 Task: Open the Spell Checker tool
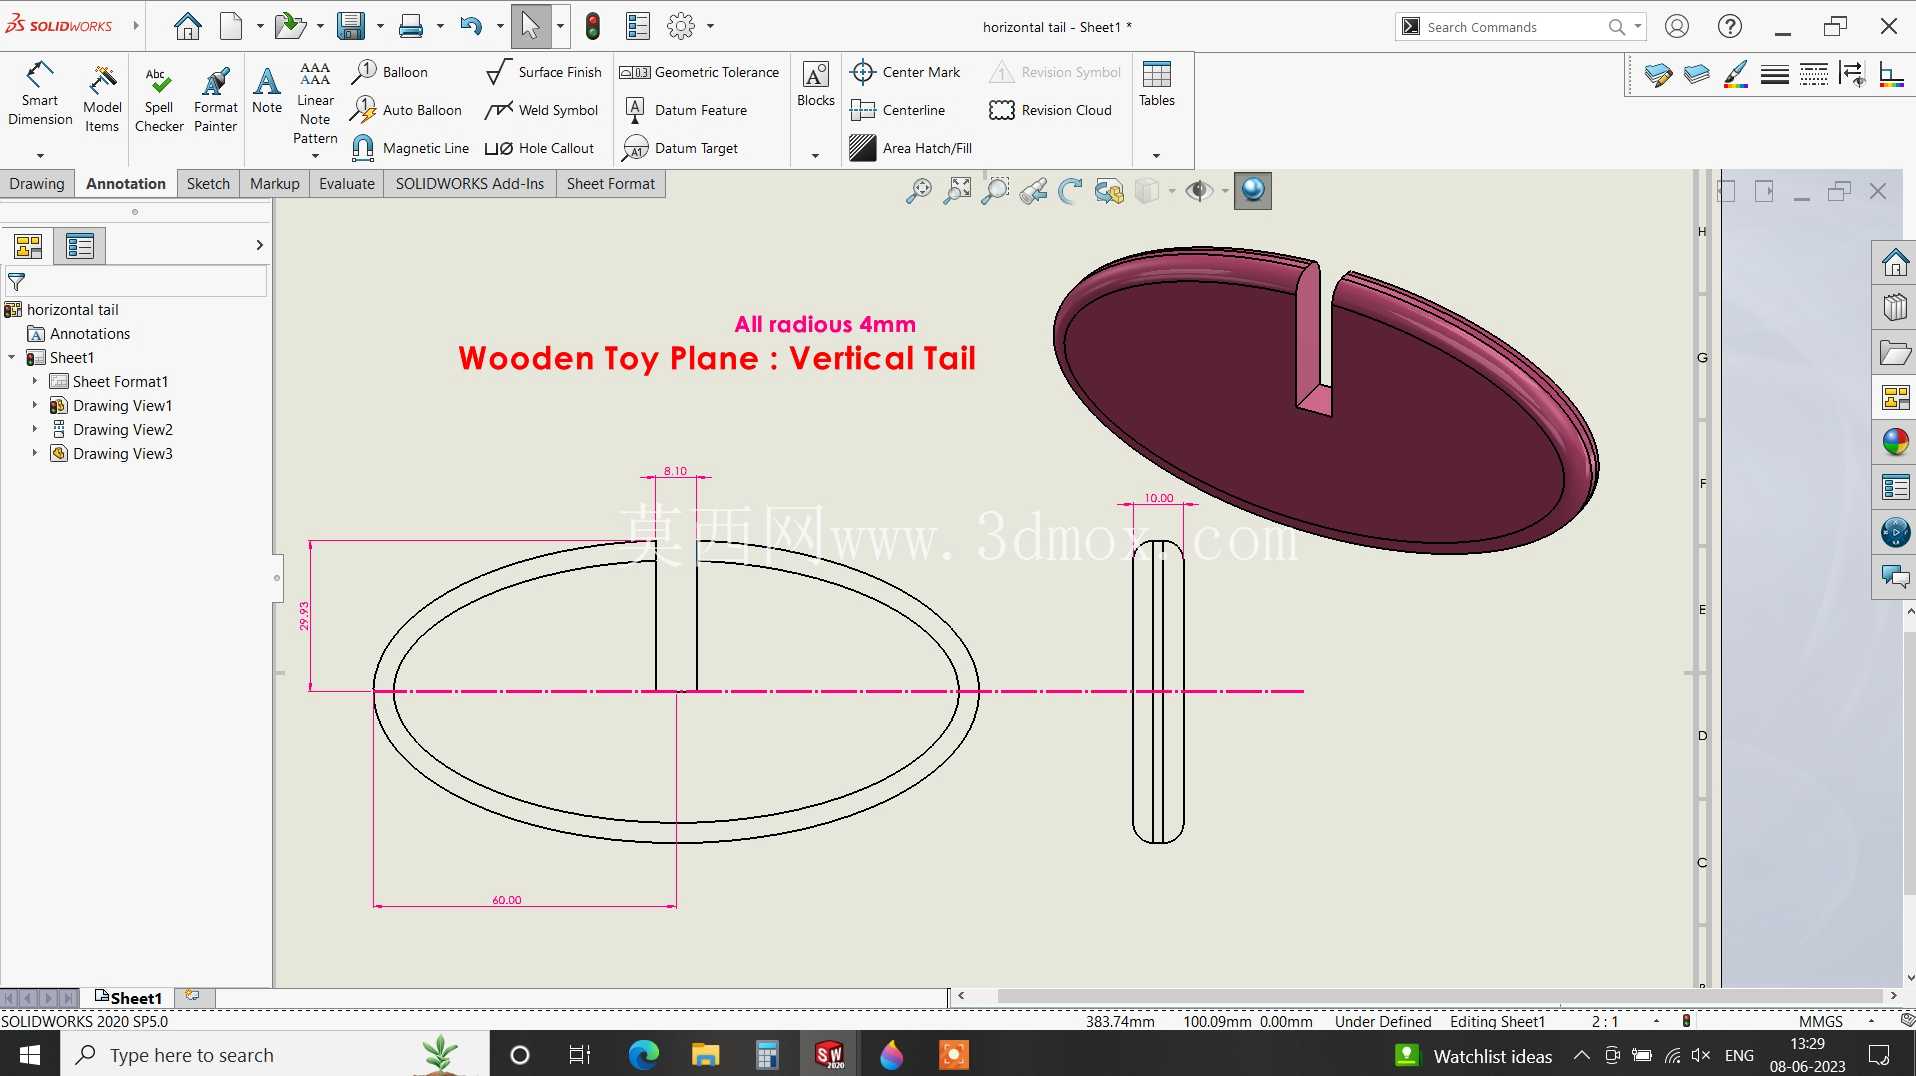159,99
